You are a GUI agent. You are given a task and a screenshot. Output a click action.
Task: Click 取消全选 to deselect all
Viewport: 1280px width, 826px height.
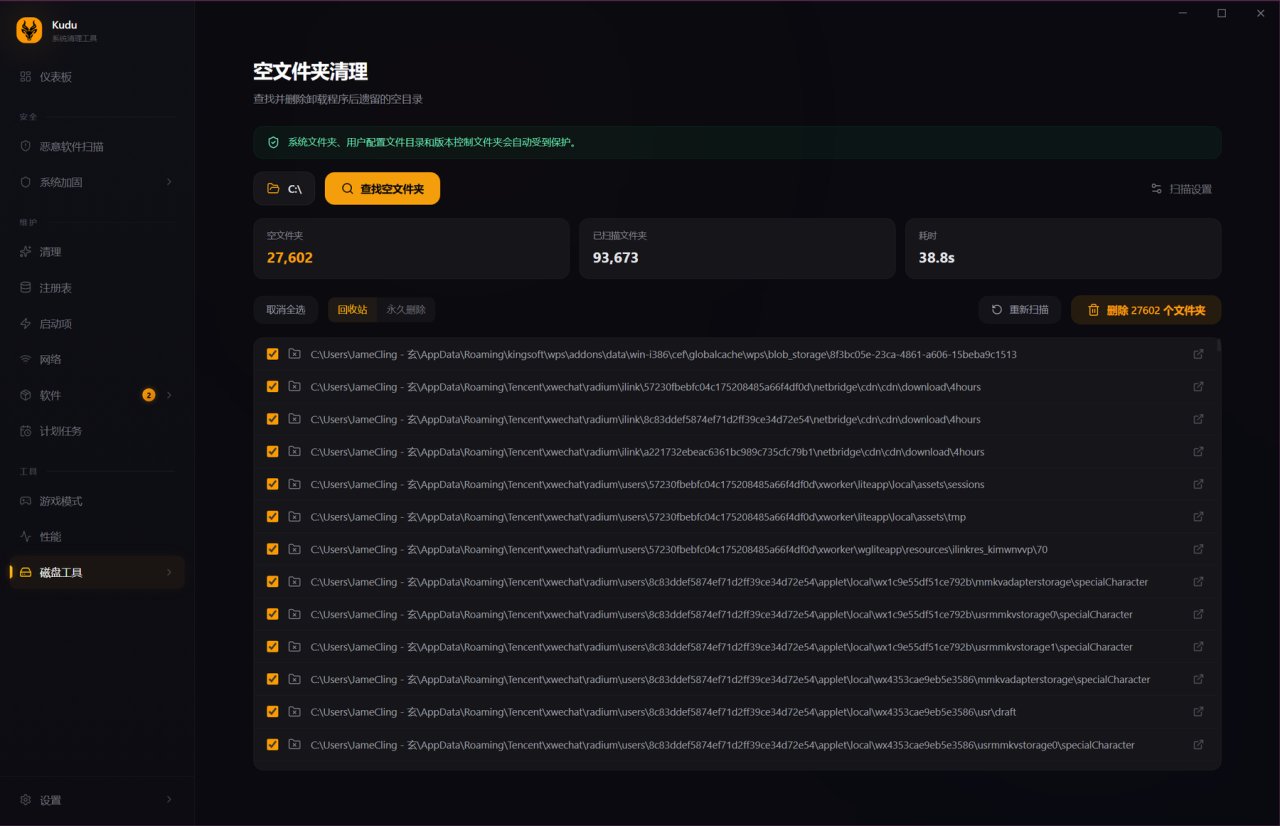286,310
